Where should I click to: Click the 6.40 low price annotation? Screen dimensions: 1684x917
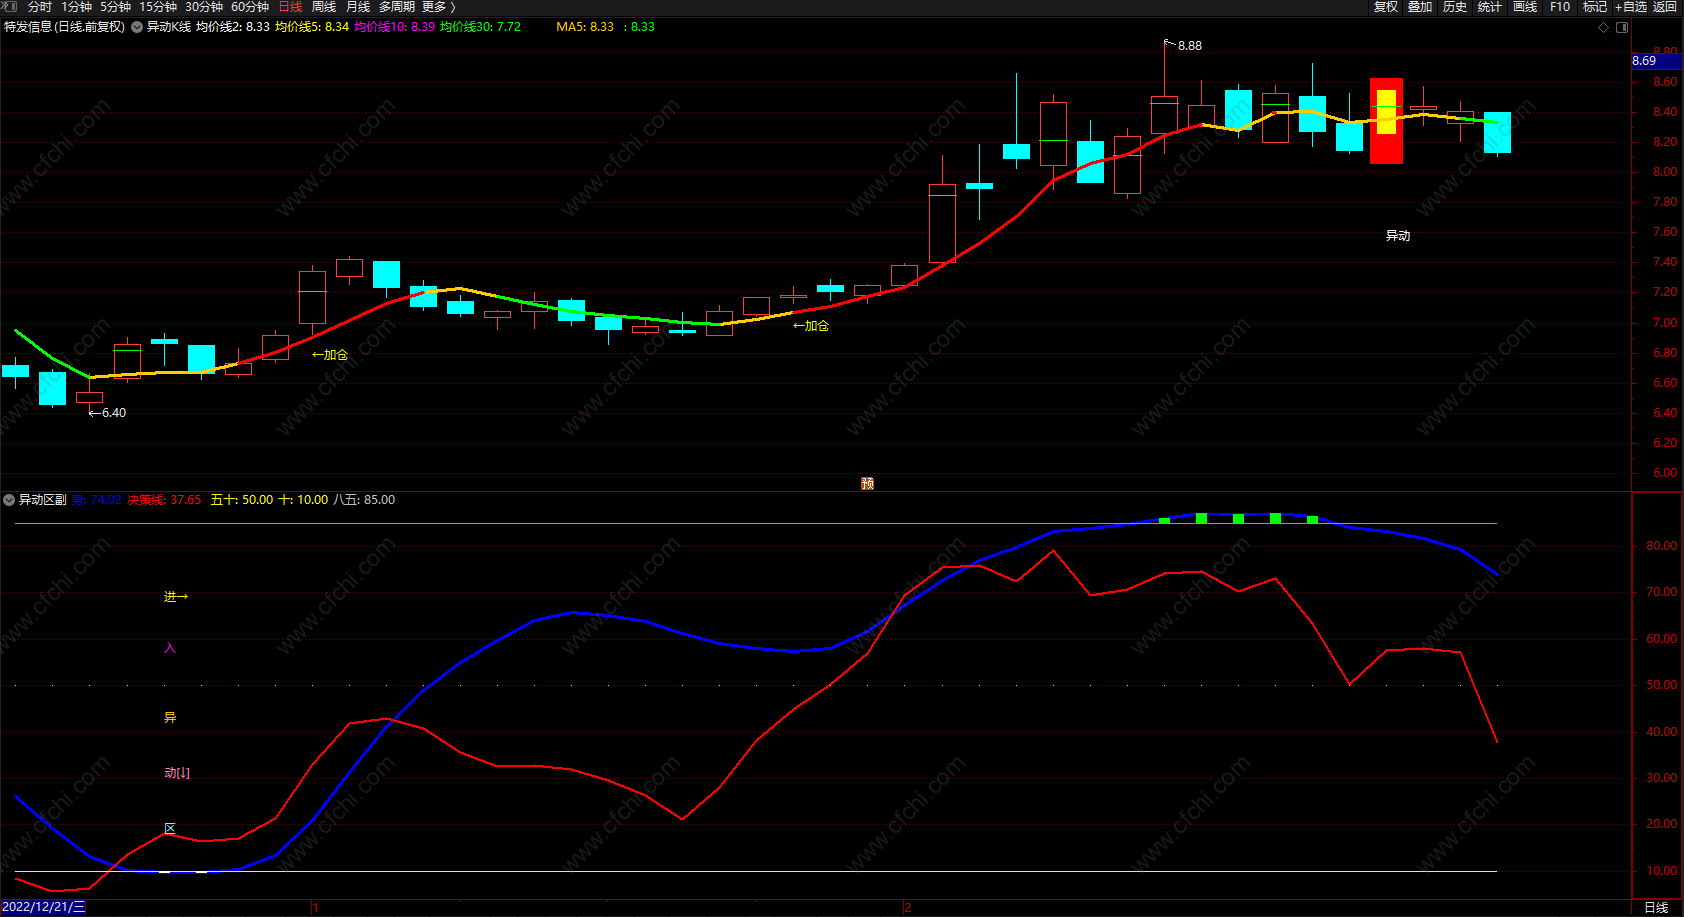[x=113, y=413]
